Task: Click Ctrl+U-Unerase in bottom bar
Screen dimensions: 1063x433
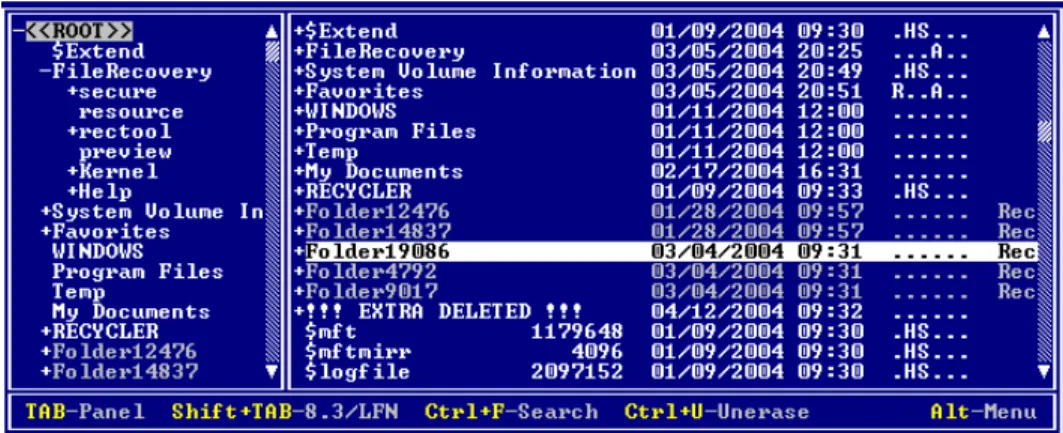Action: 717,411
